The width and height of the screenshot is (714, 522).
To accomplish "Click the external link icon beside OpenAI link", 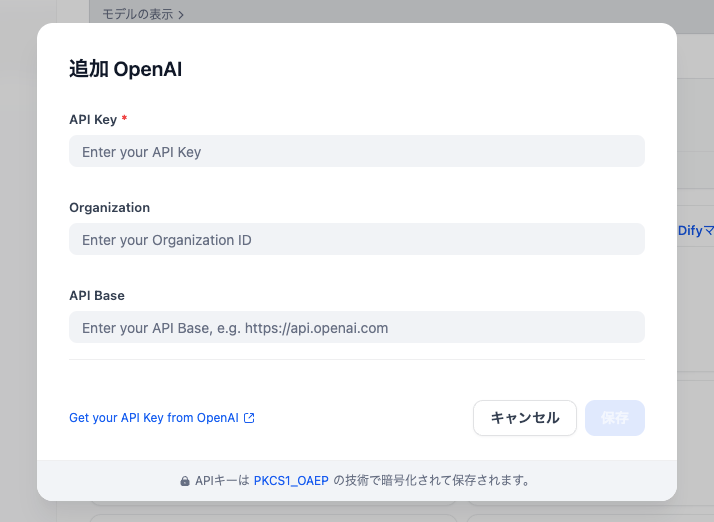I will pyautogui.click(x=249, y=418).
